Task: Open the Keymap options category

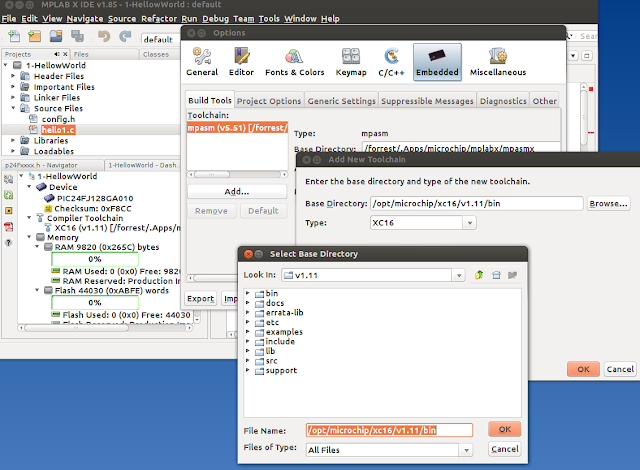Action: 351,62
